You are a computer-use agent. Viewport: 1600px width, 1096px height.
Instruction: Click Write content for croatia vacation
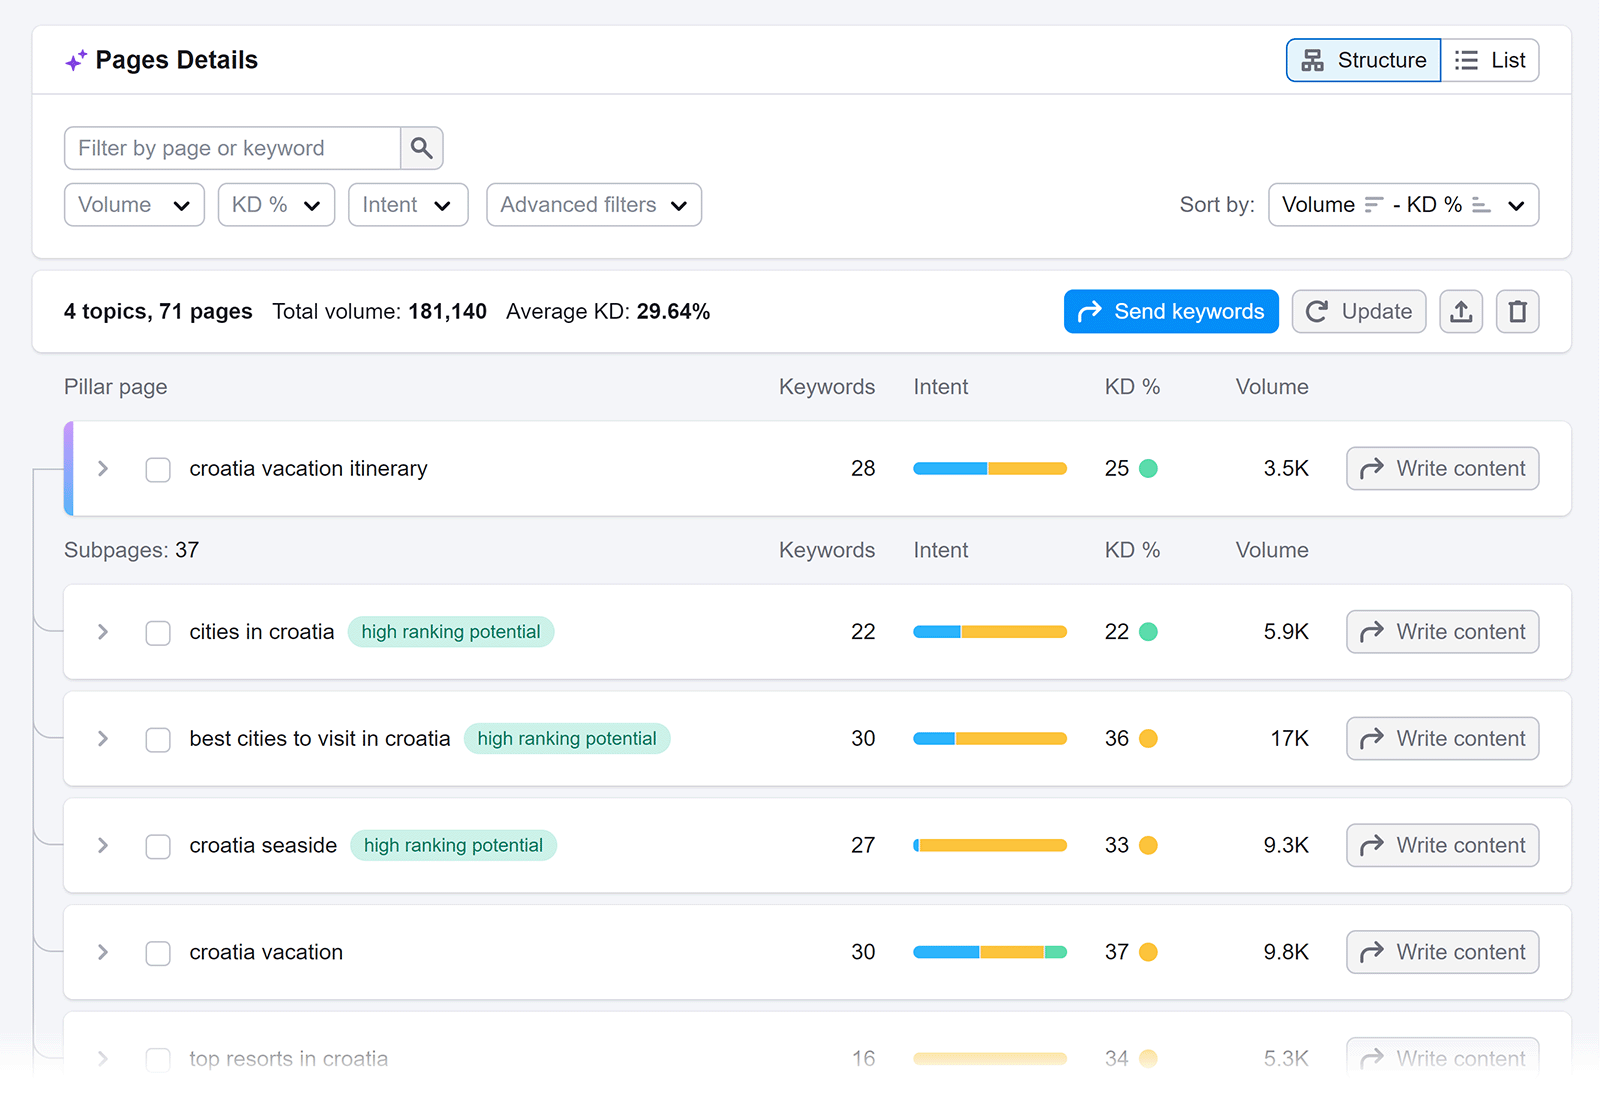coord(1442,952)
